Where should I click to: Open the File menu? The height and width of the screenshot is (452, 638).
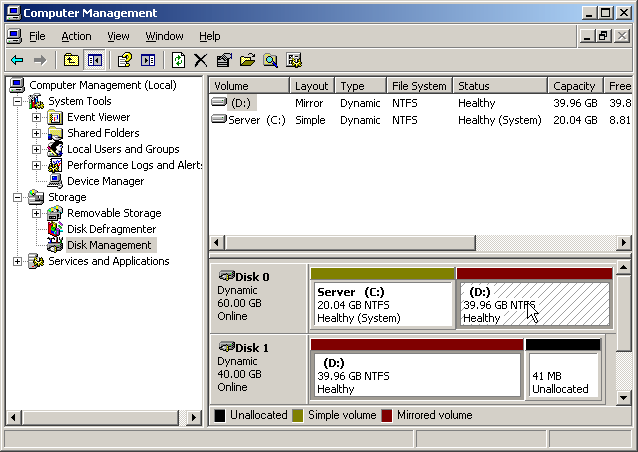point(37,36)
